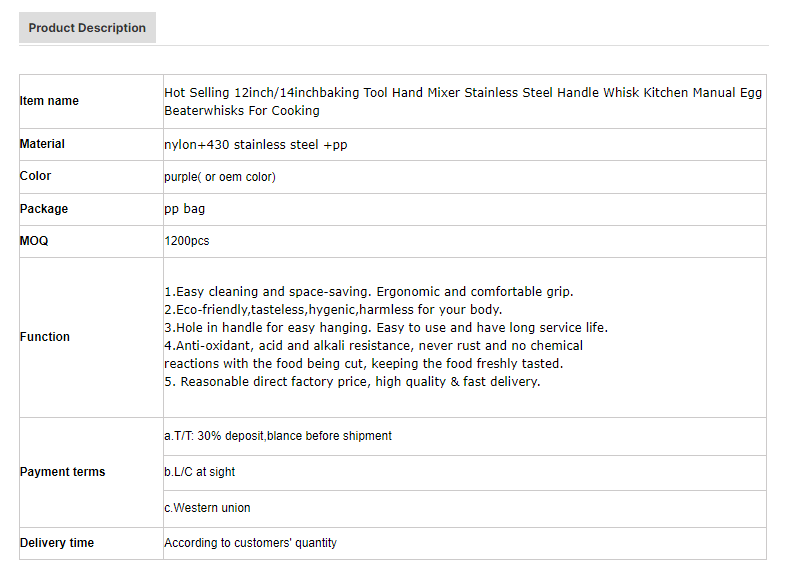Viewport: 803px width, 585px height.
Task: Click the pp bag package value
Action: tap(184, 209)
